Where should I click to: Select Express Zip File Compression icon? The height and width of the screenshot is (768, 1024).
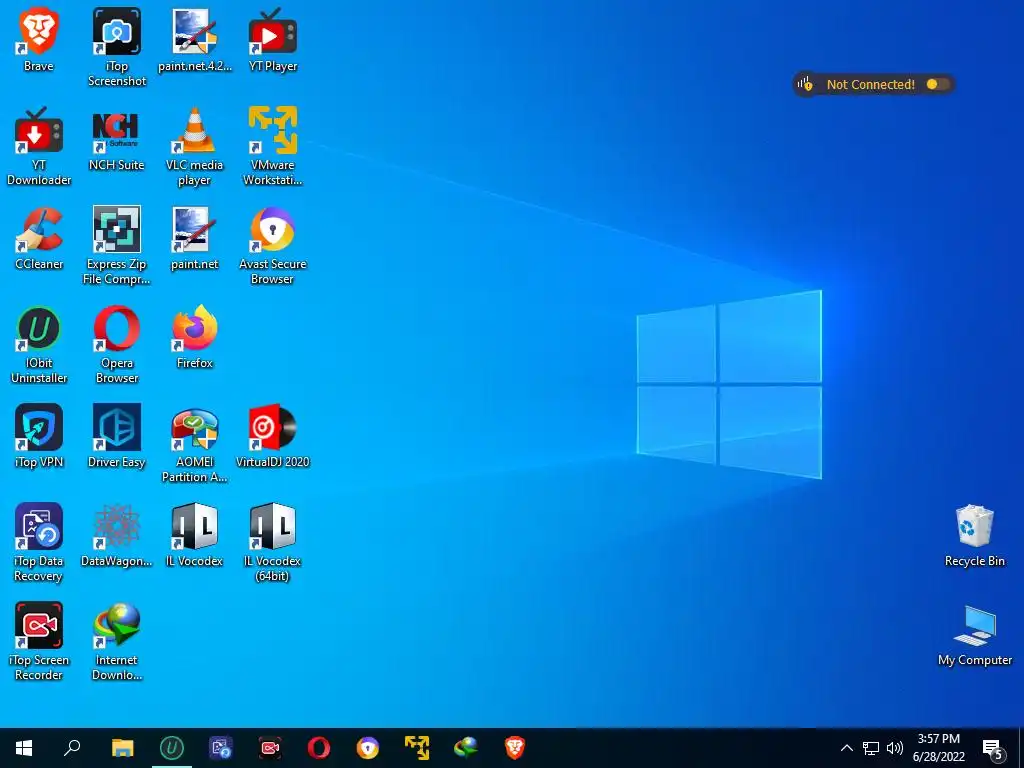117,246
